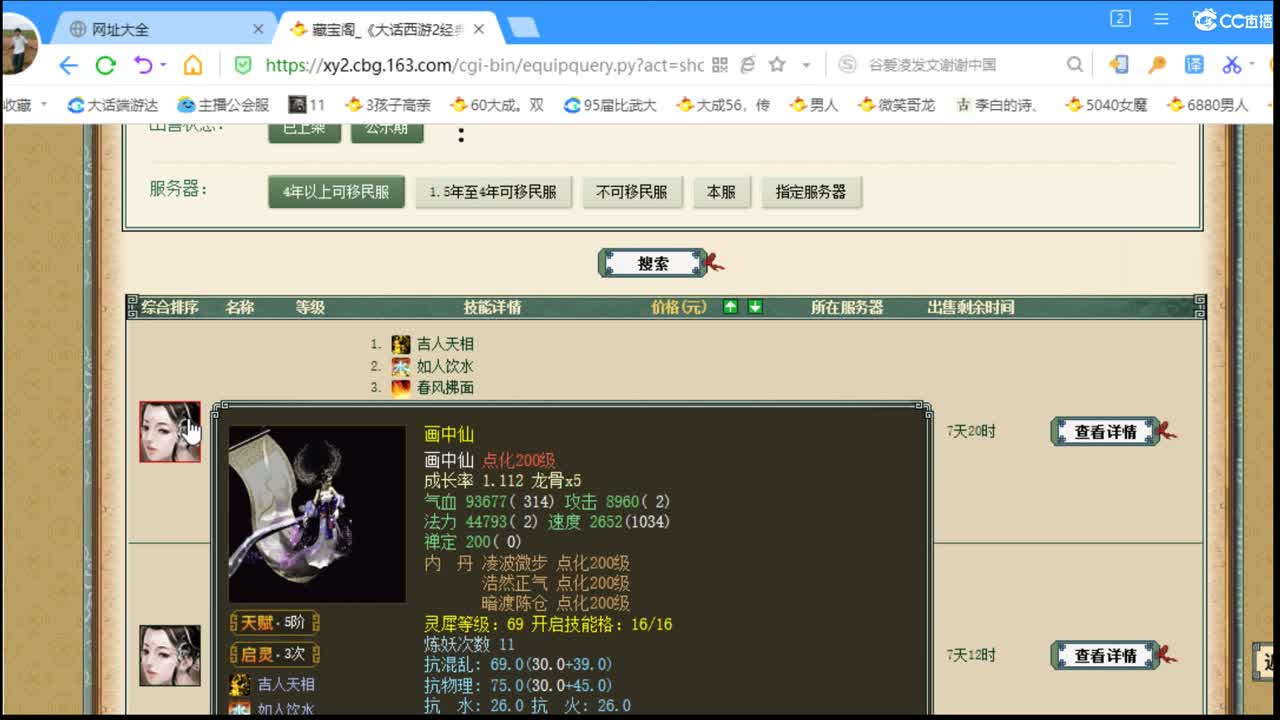Viewport: 1280px width, 720px height.
Task: Open the browser hamburger menu
Action: click(x=1161, y=19)
